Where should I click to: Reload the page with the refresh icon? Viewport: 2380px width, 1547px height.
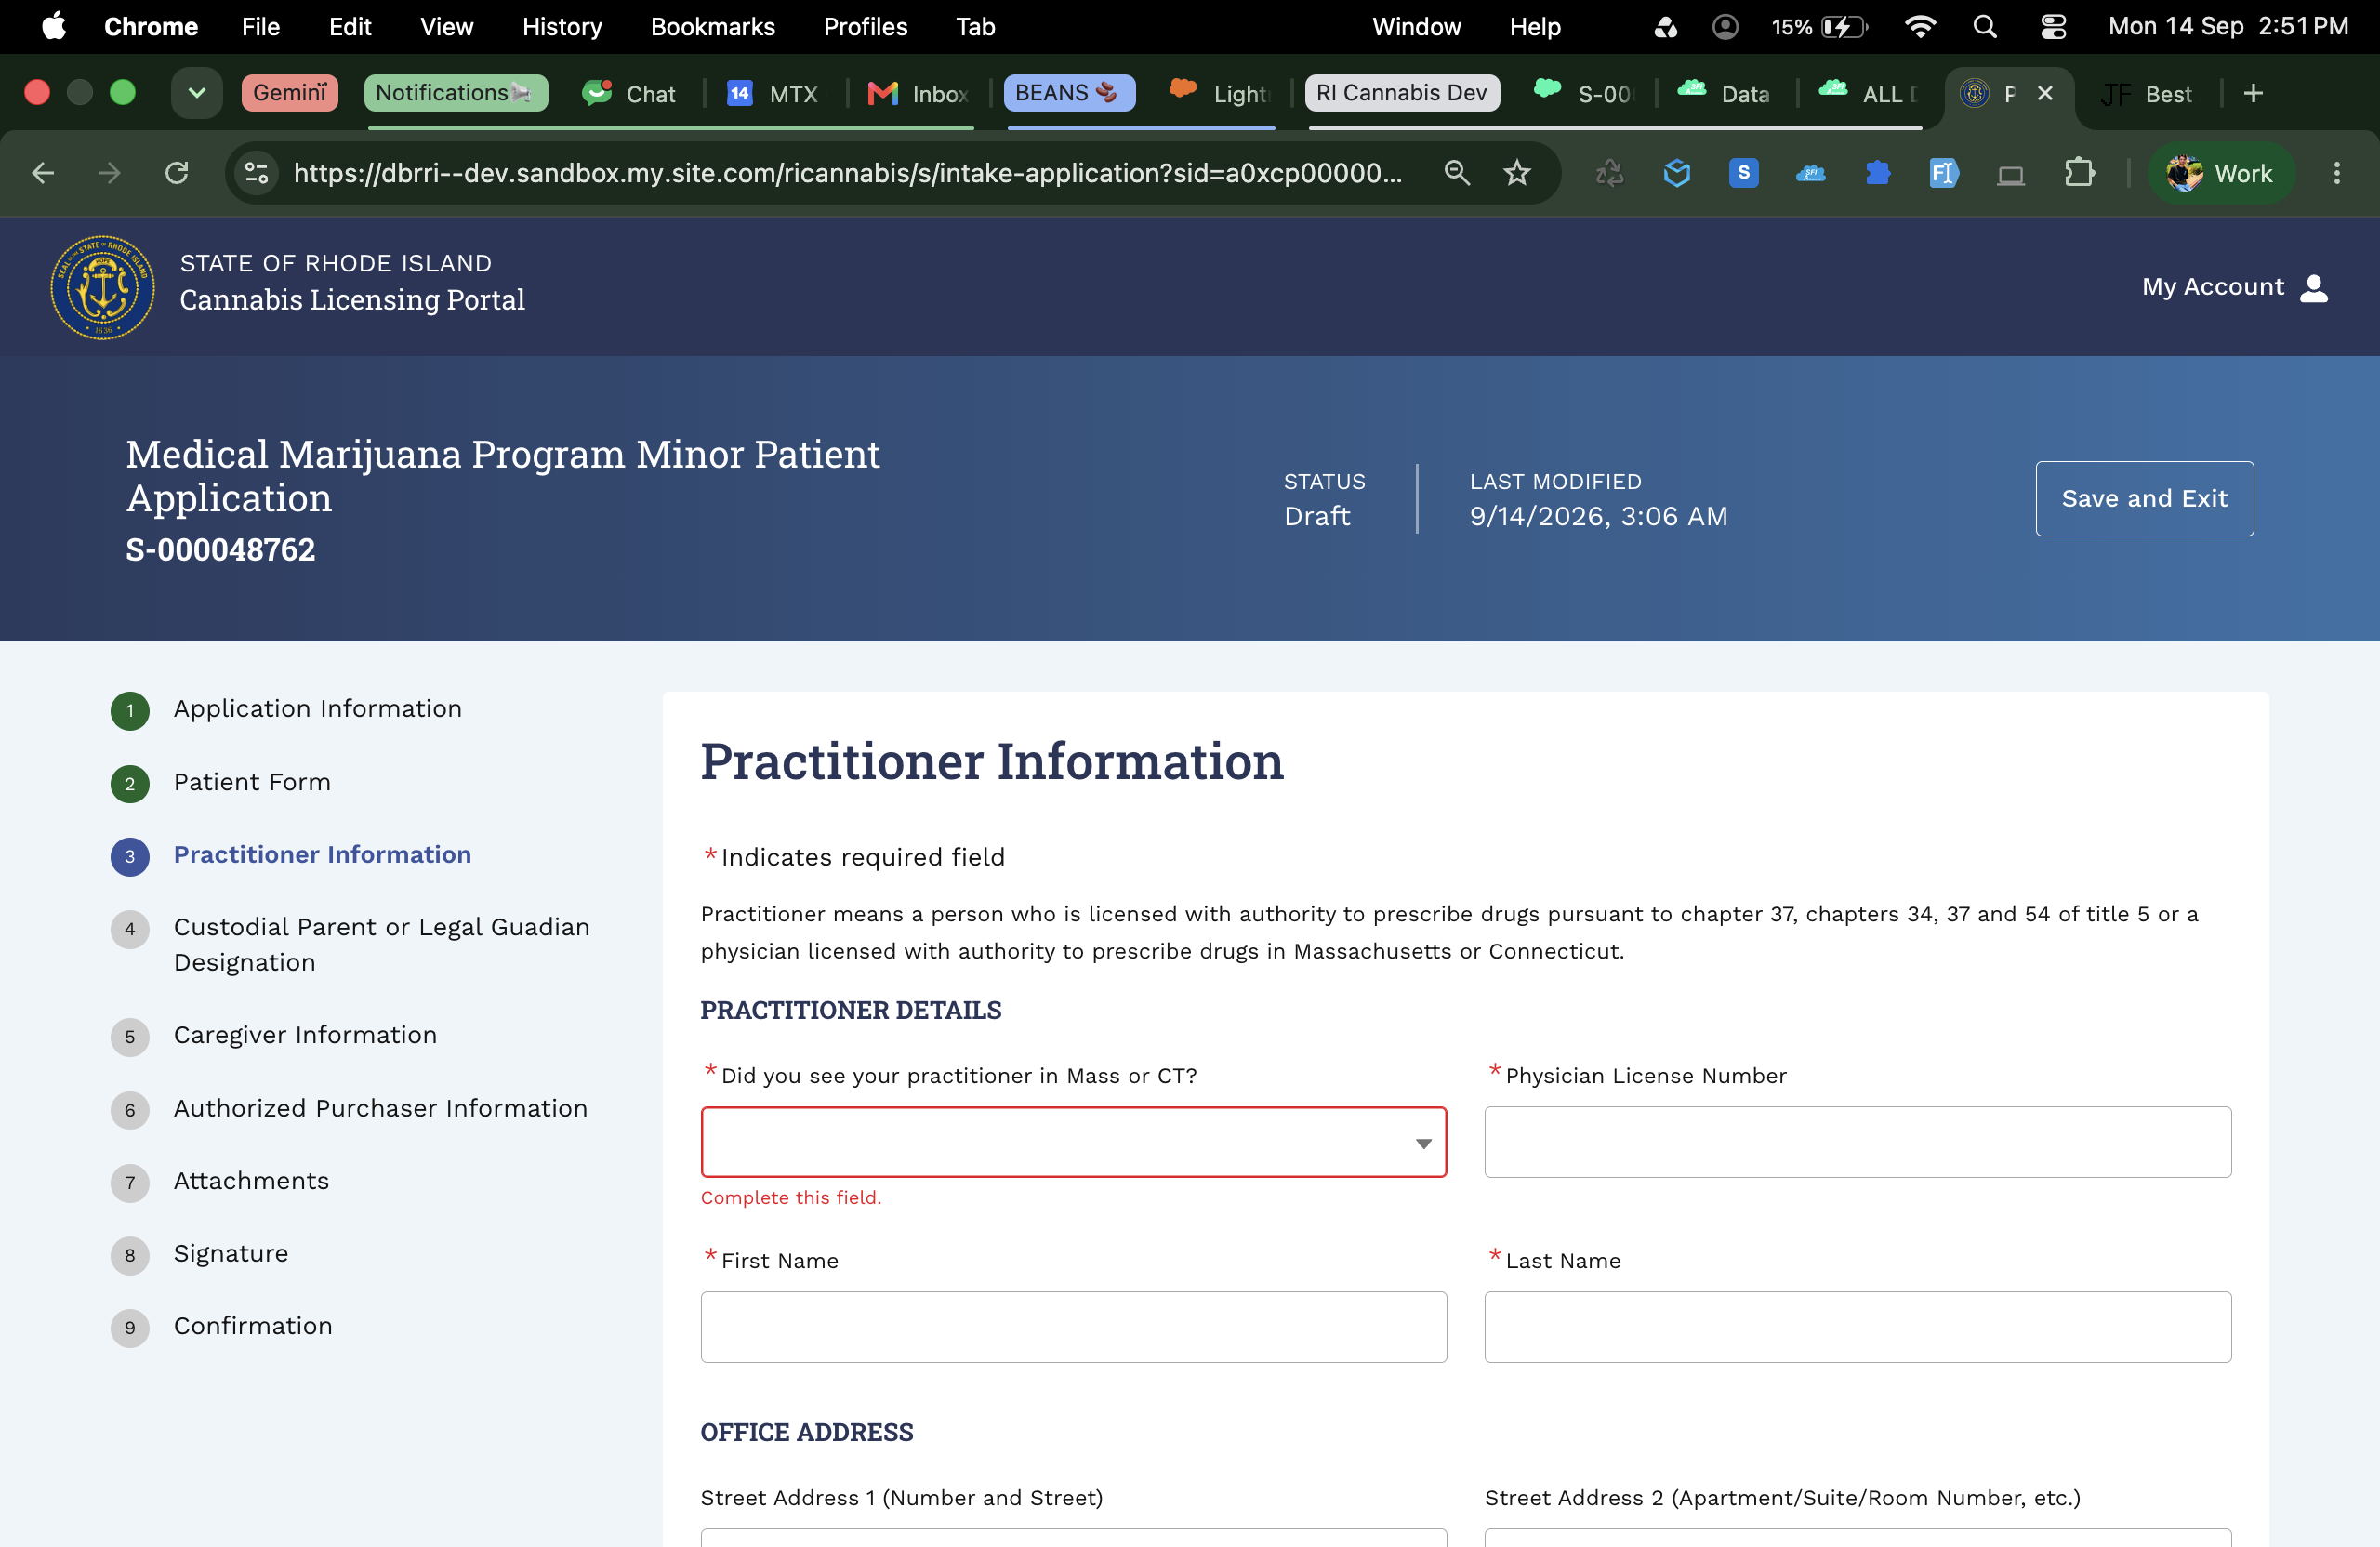click(x=177, y=173)
